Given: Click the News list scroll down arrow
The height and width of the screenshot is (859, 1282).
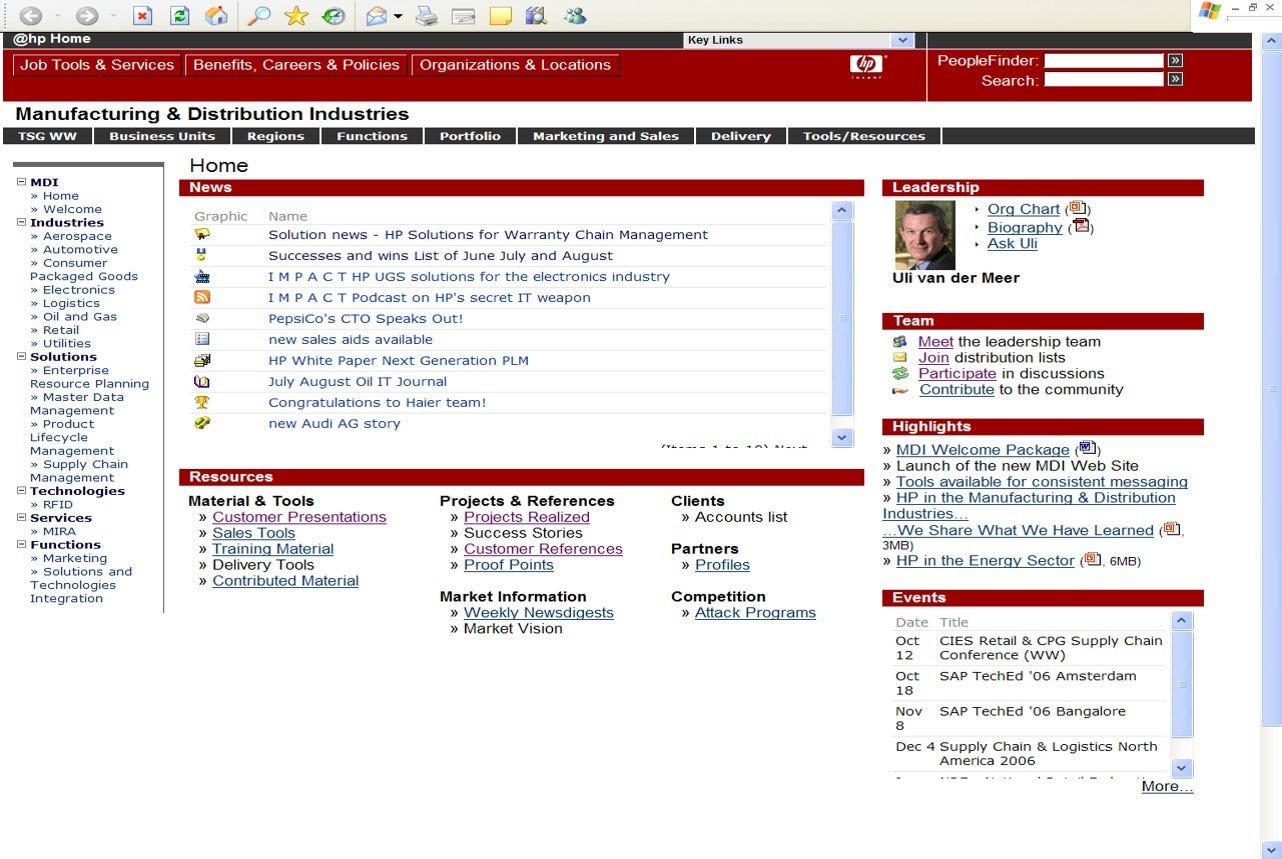Looking at the screenshot, I should point(842,437).
